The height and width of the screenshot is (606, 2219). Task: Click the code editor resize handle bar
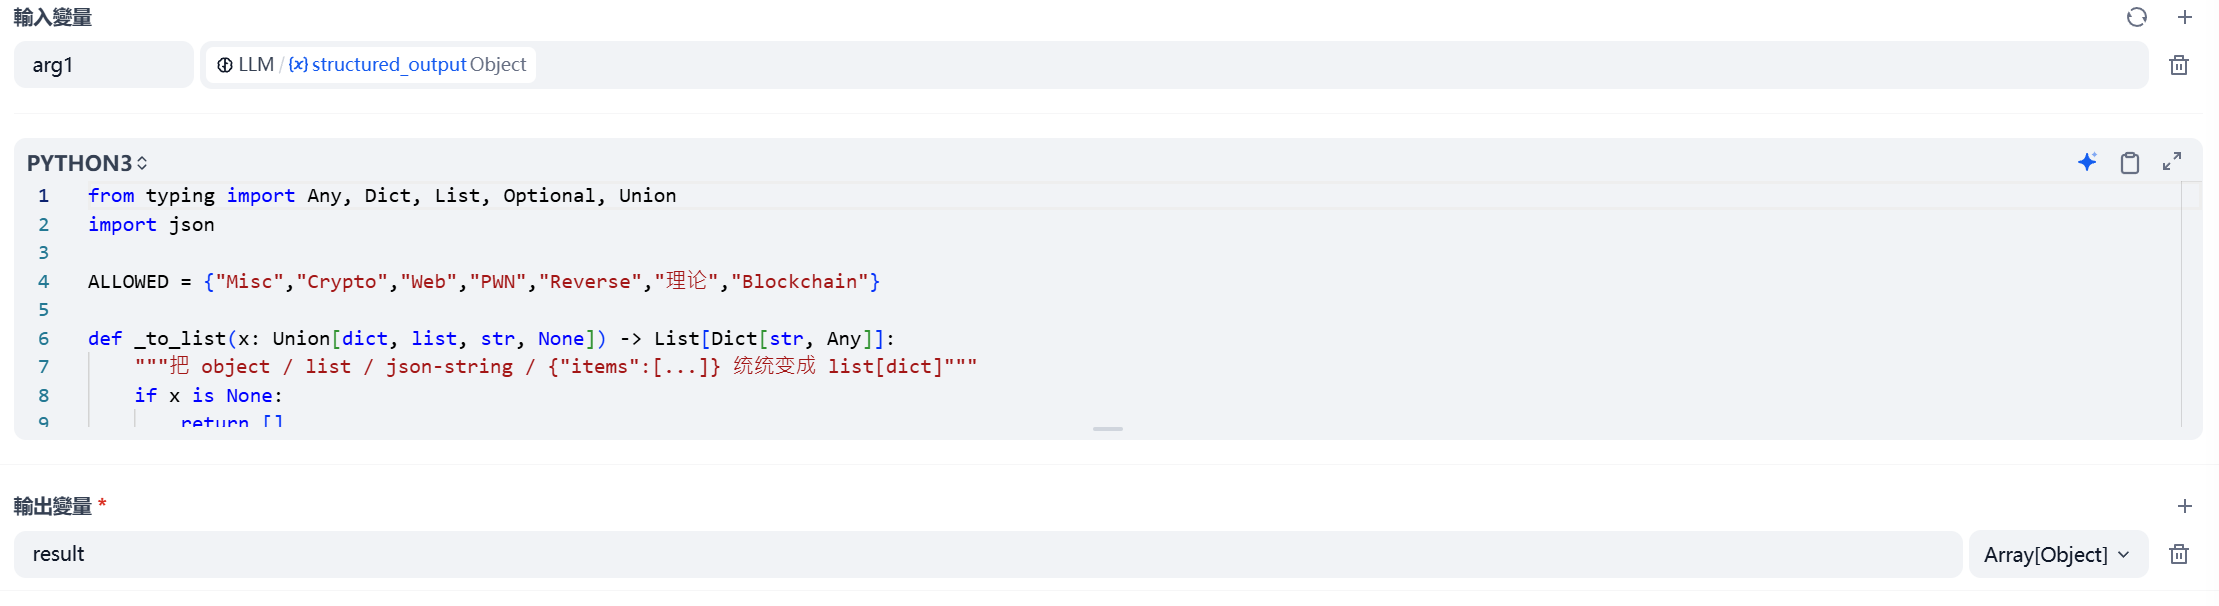[1108, 429]
